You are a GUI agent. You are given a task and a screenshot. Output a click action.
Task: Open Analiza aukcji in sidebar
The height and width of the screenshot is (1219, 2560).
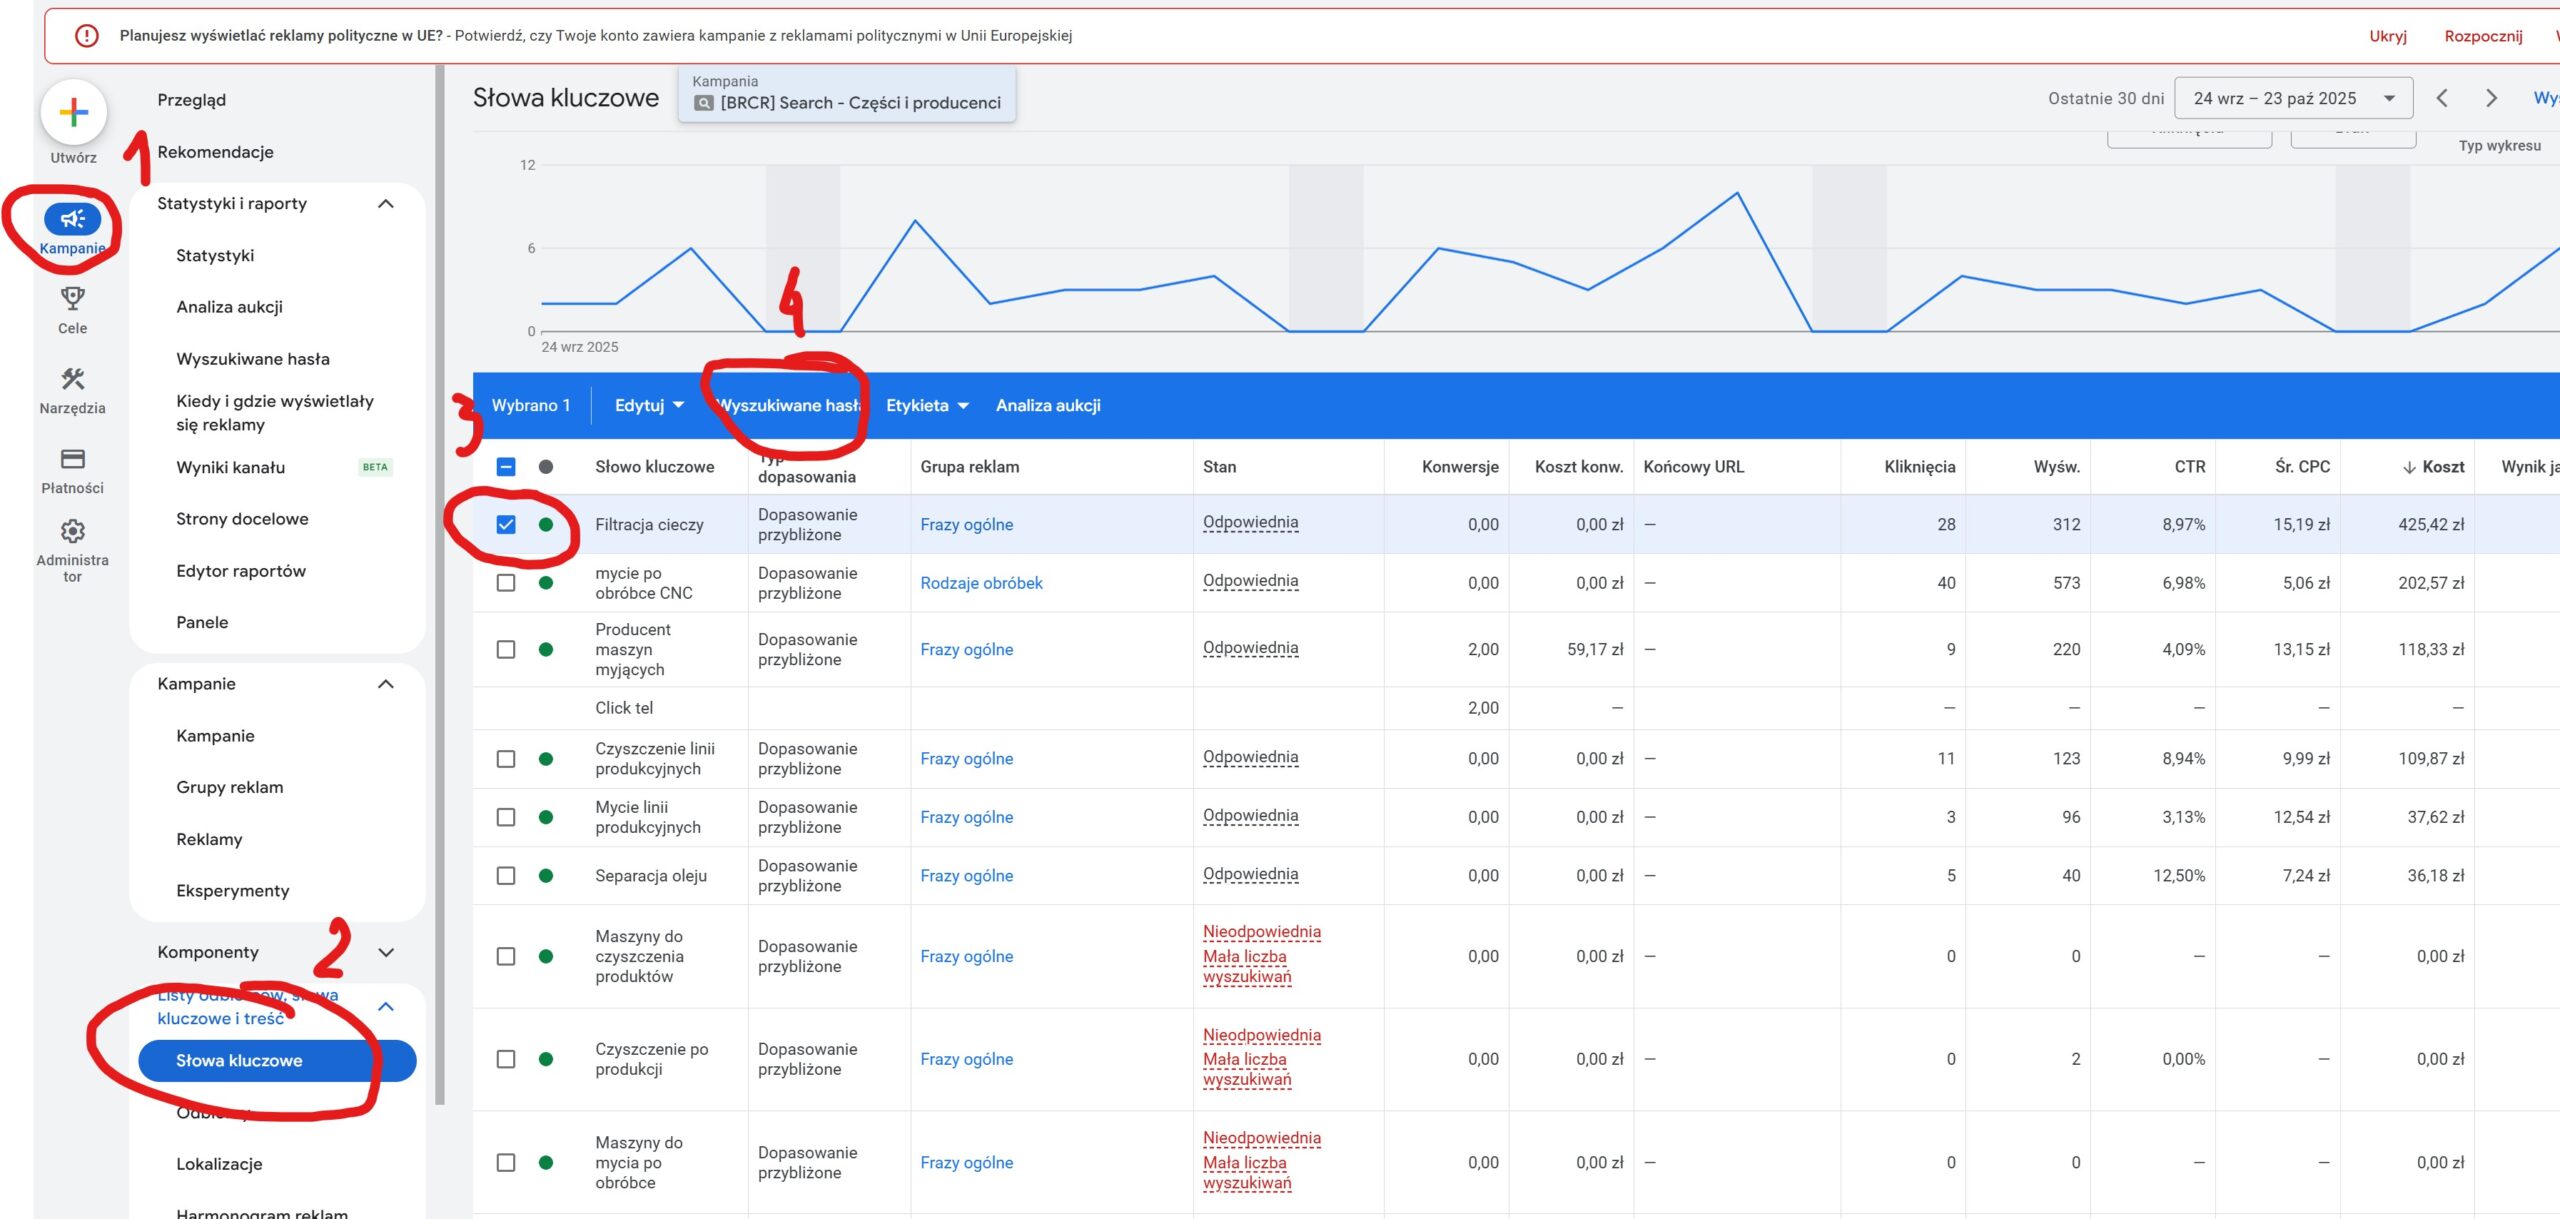point(229,307)
